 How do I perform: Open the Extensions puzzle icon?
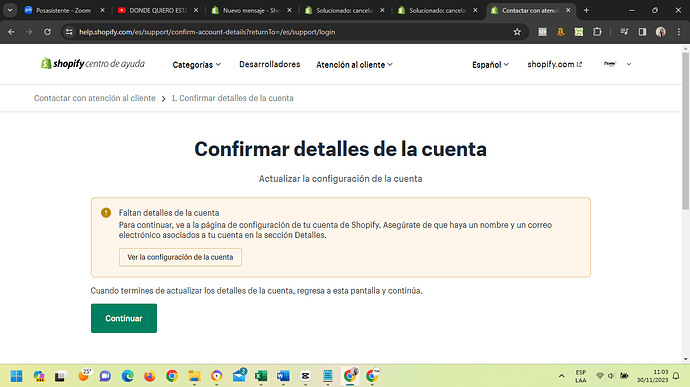pyautogui.click(x=597, y=32)
